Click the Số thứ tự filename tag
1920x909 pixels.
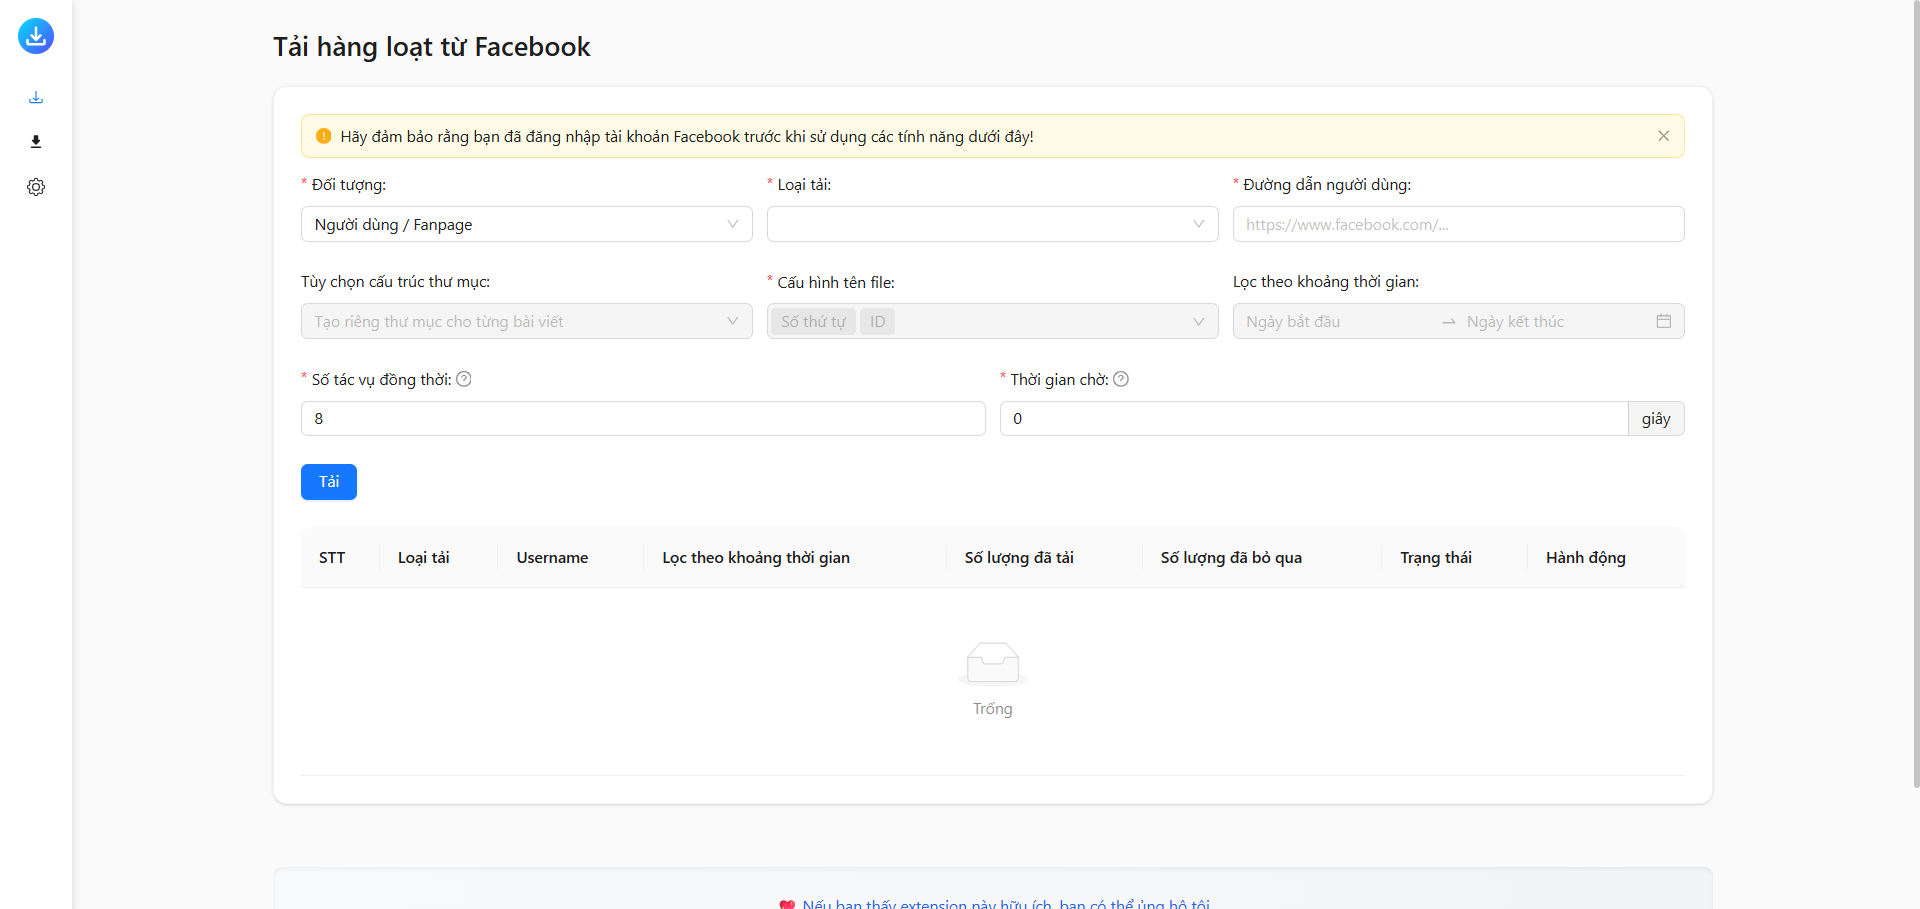[813, 321]
